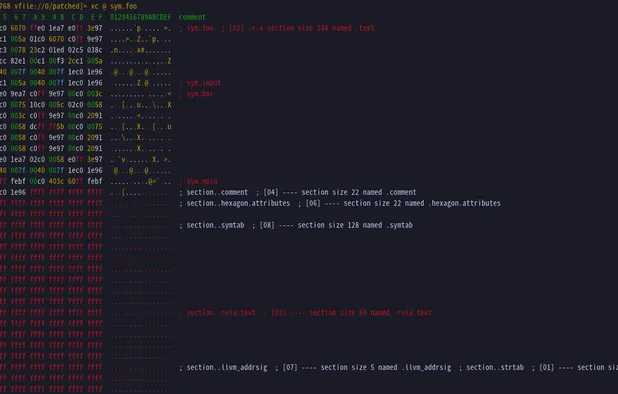Click ASCII text '...............Z'
This screenshot has height=394, width=618.
click(141, 61)
